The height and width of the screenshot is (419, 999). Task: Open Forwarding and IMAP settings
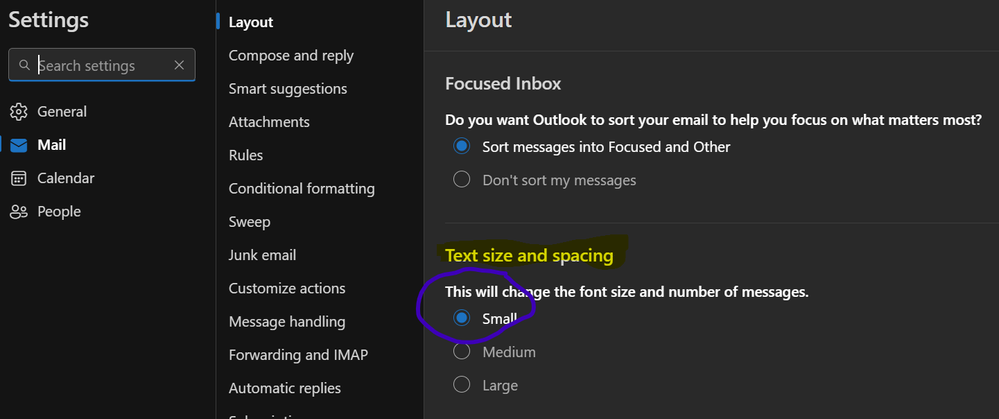click(300, 354)
